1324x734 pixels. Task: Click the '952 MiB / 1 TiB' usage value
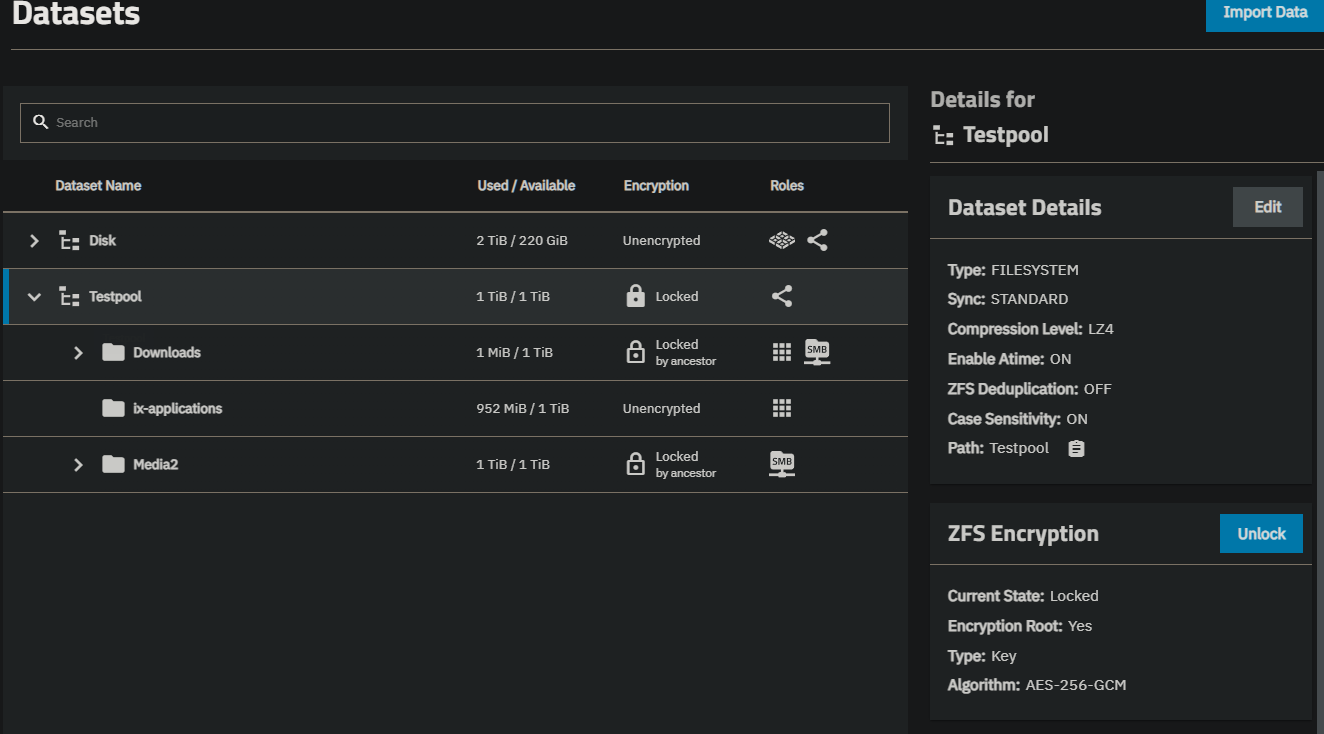523,409
